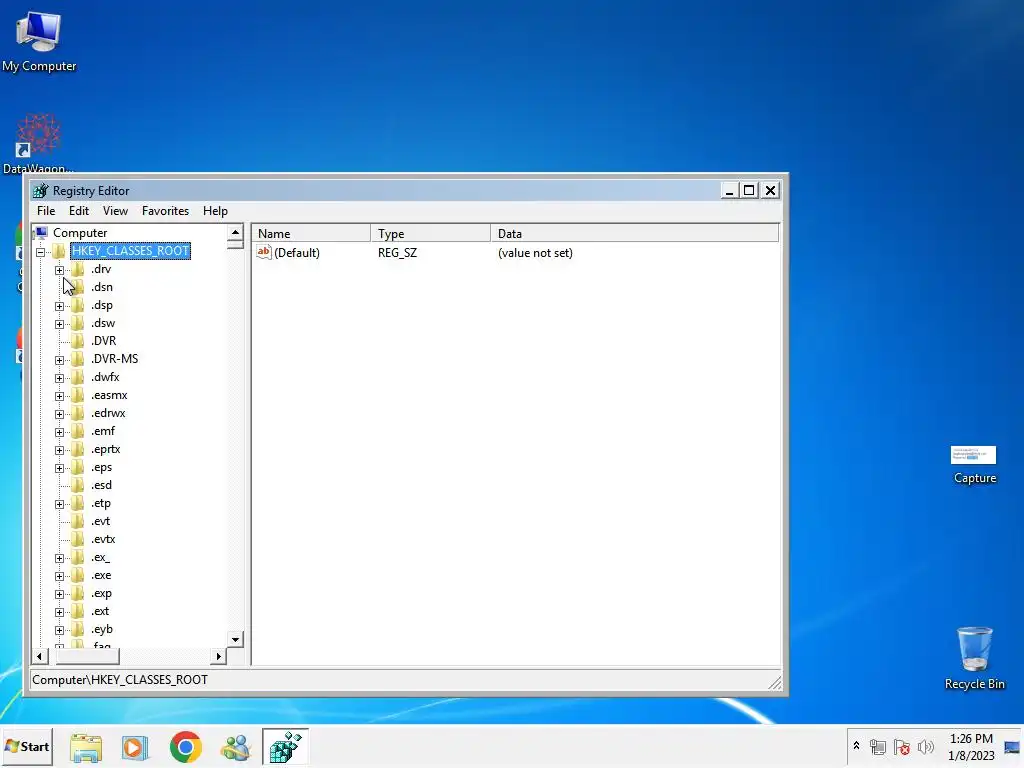Viewport: 1024px width, 768px height.
Task: Open the View menu
Action: click(115, 211)
